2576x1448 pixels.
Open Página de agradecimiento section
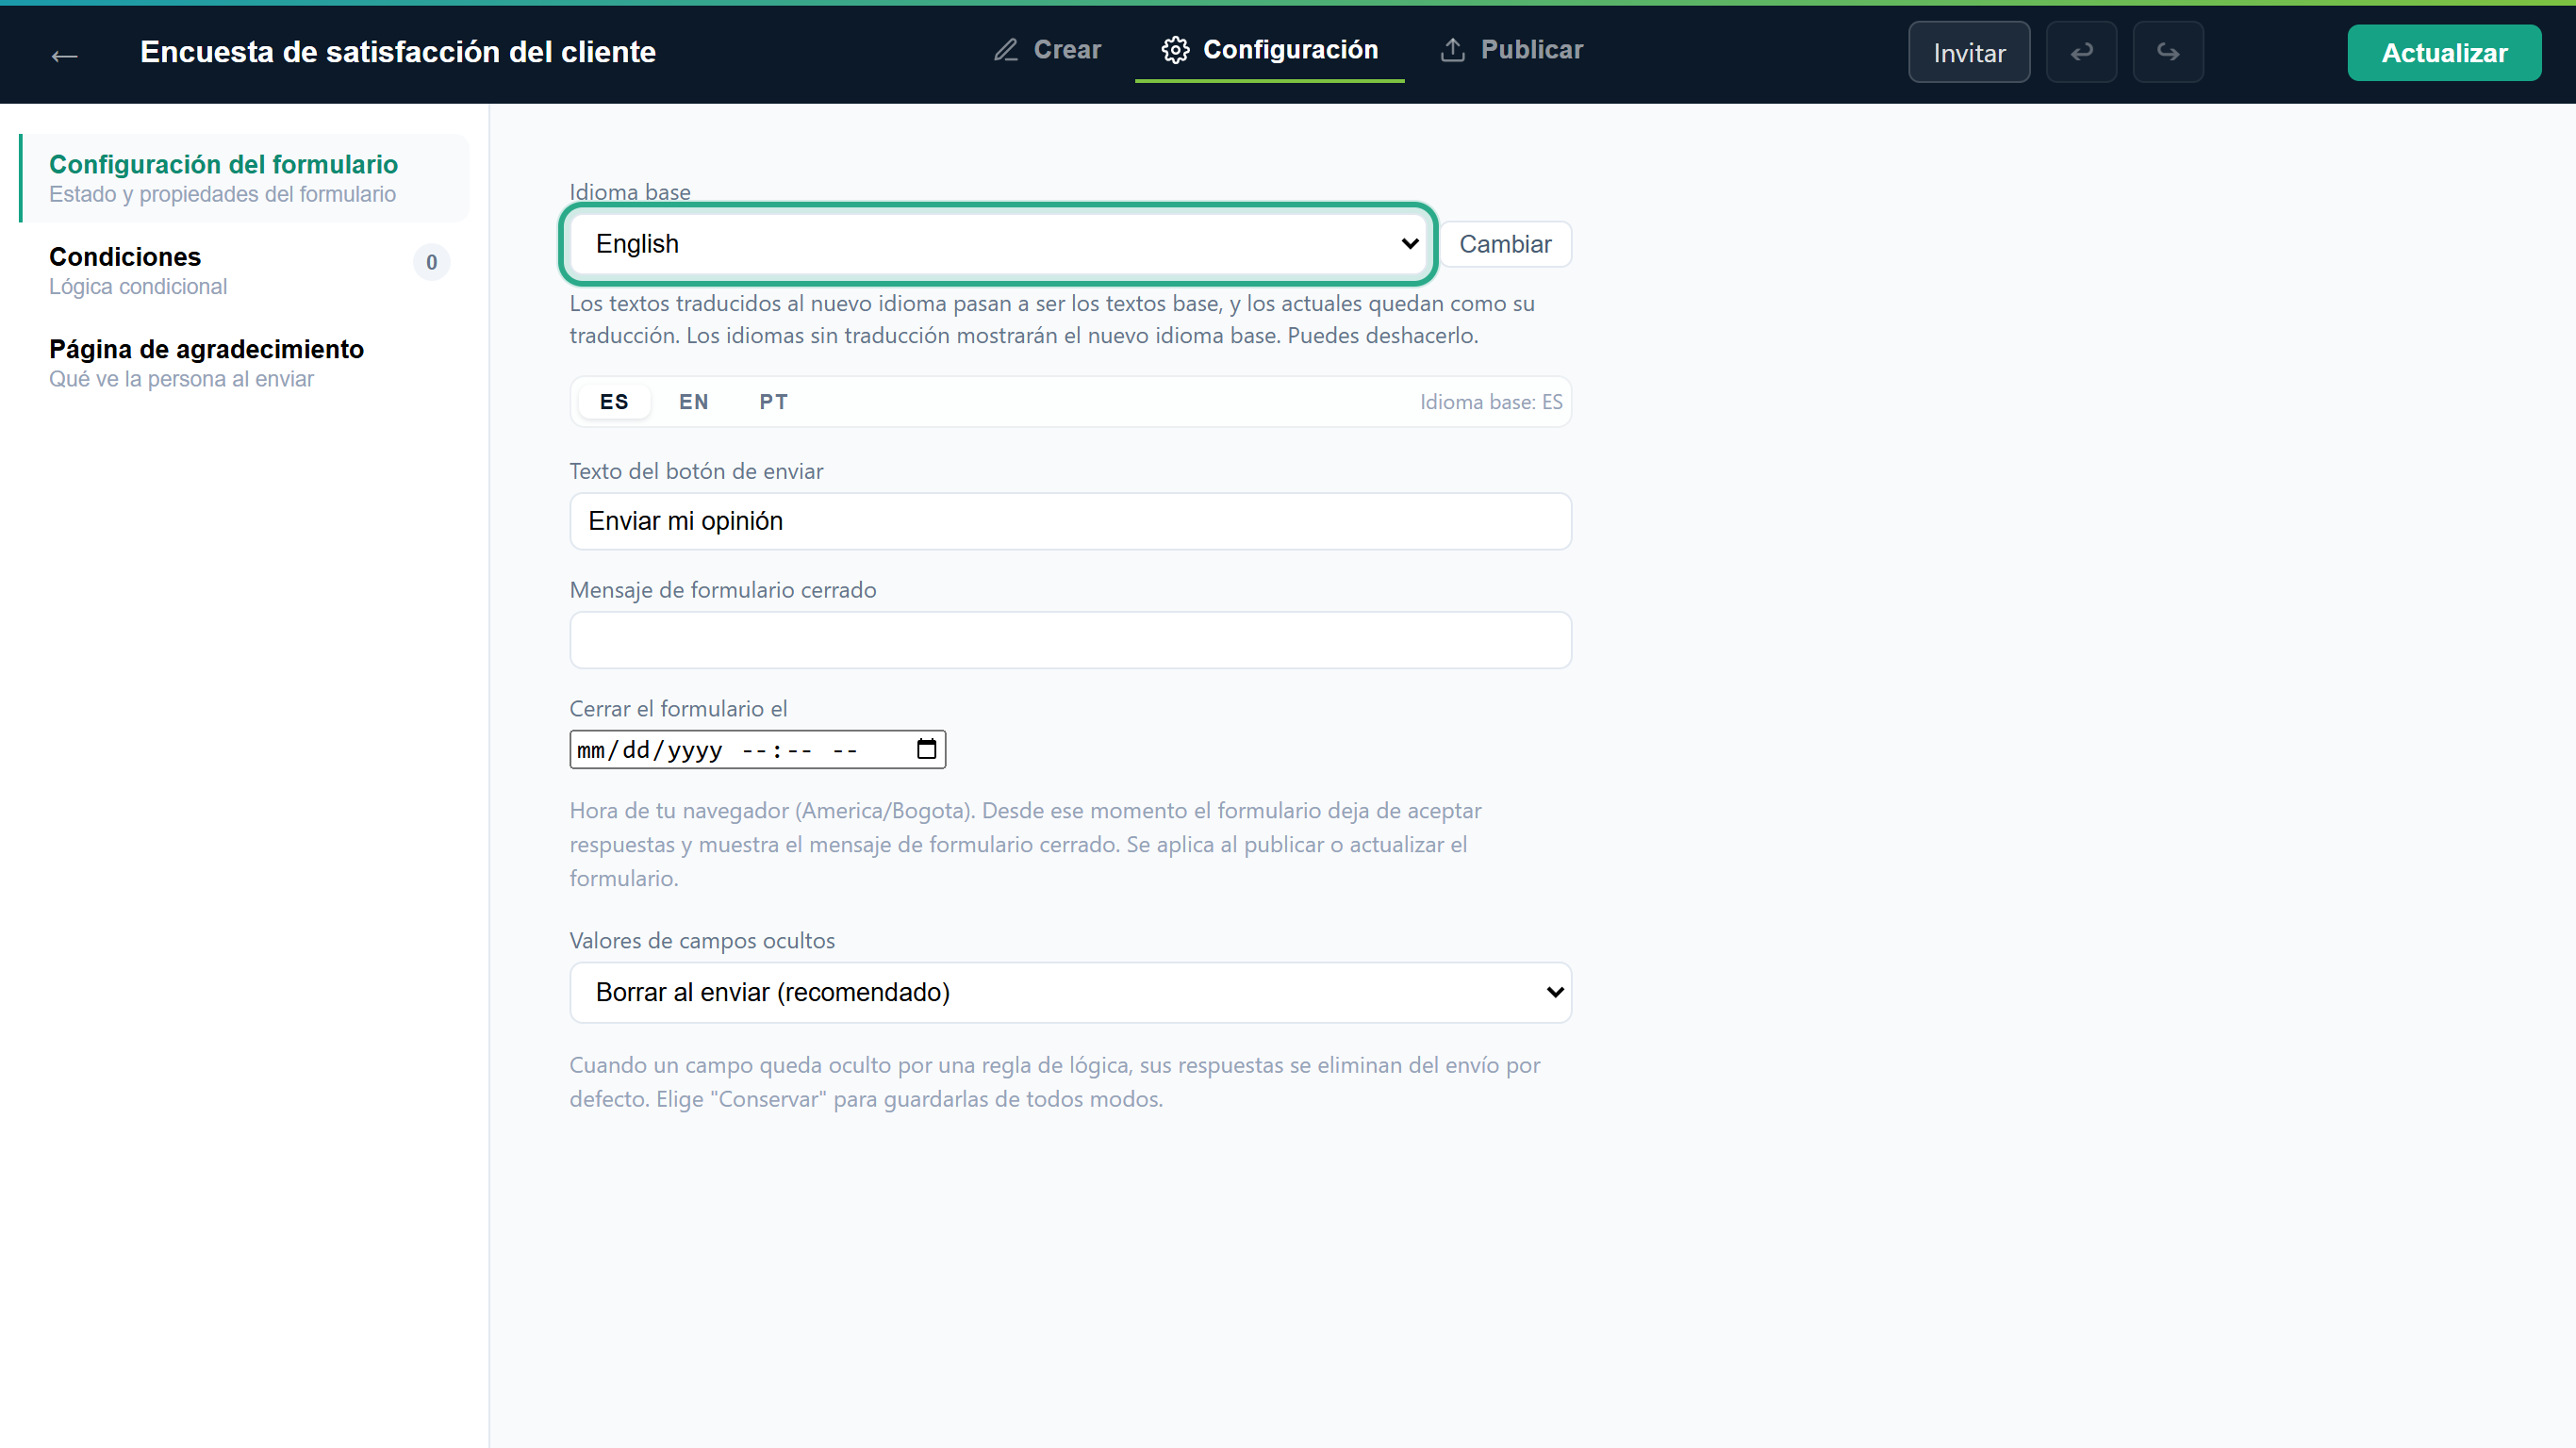coord(245,363)
